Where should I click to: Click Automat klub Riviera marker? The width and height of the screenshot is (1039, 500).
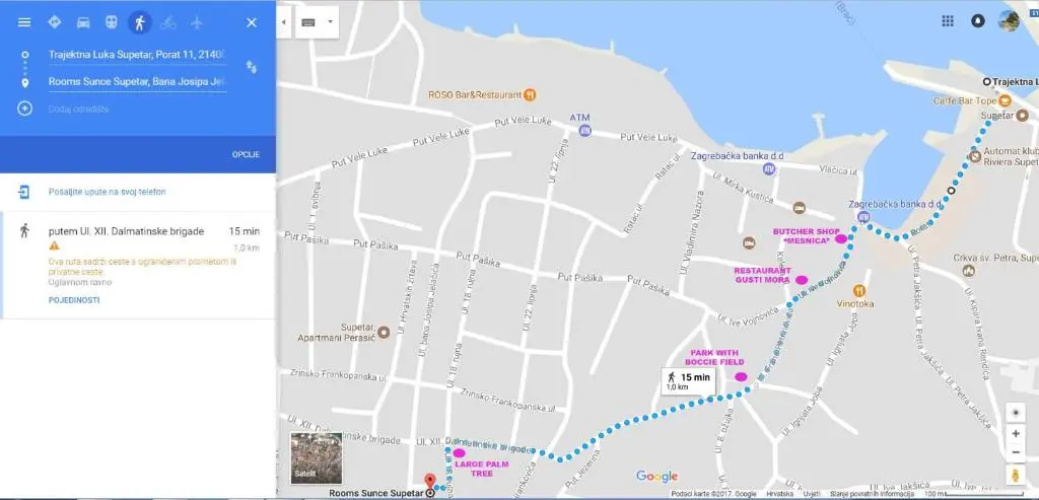click(x=975, y=156)
